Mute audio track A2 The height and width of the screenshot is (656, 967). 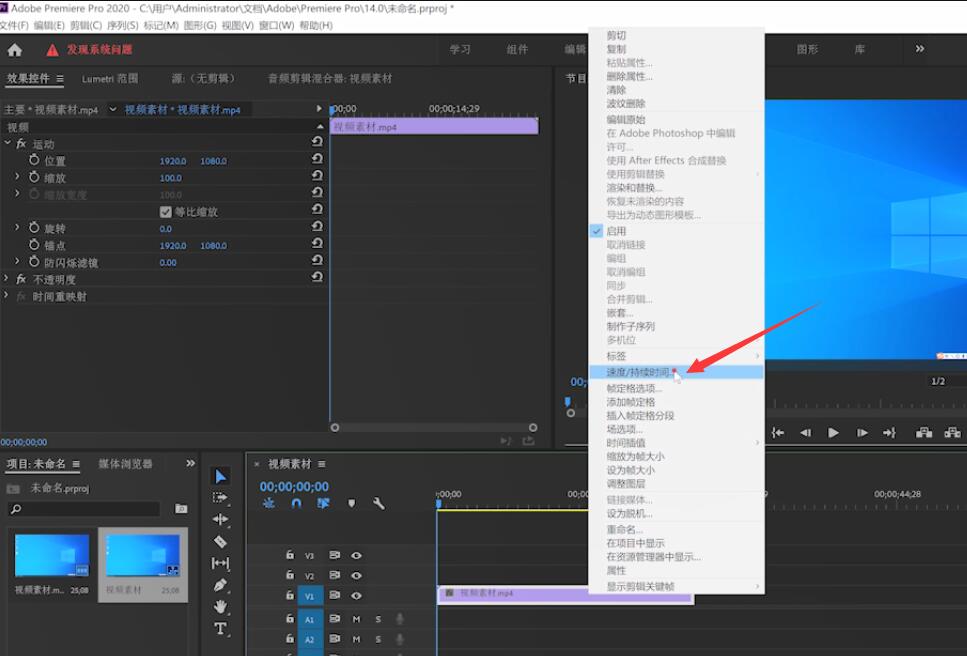(x=356, y=639)
